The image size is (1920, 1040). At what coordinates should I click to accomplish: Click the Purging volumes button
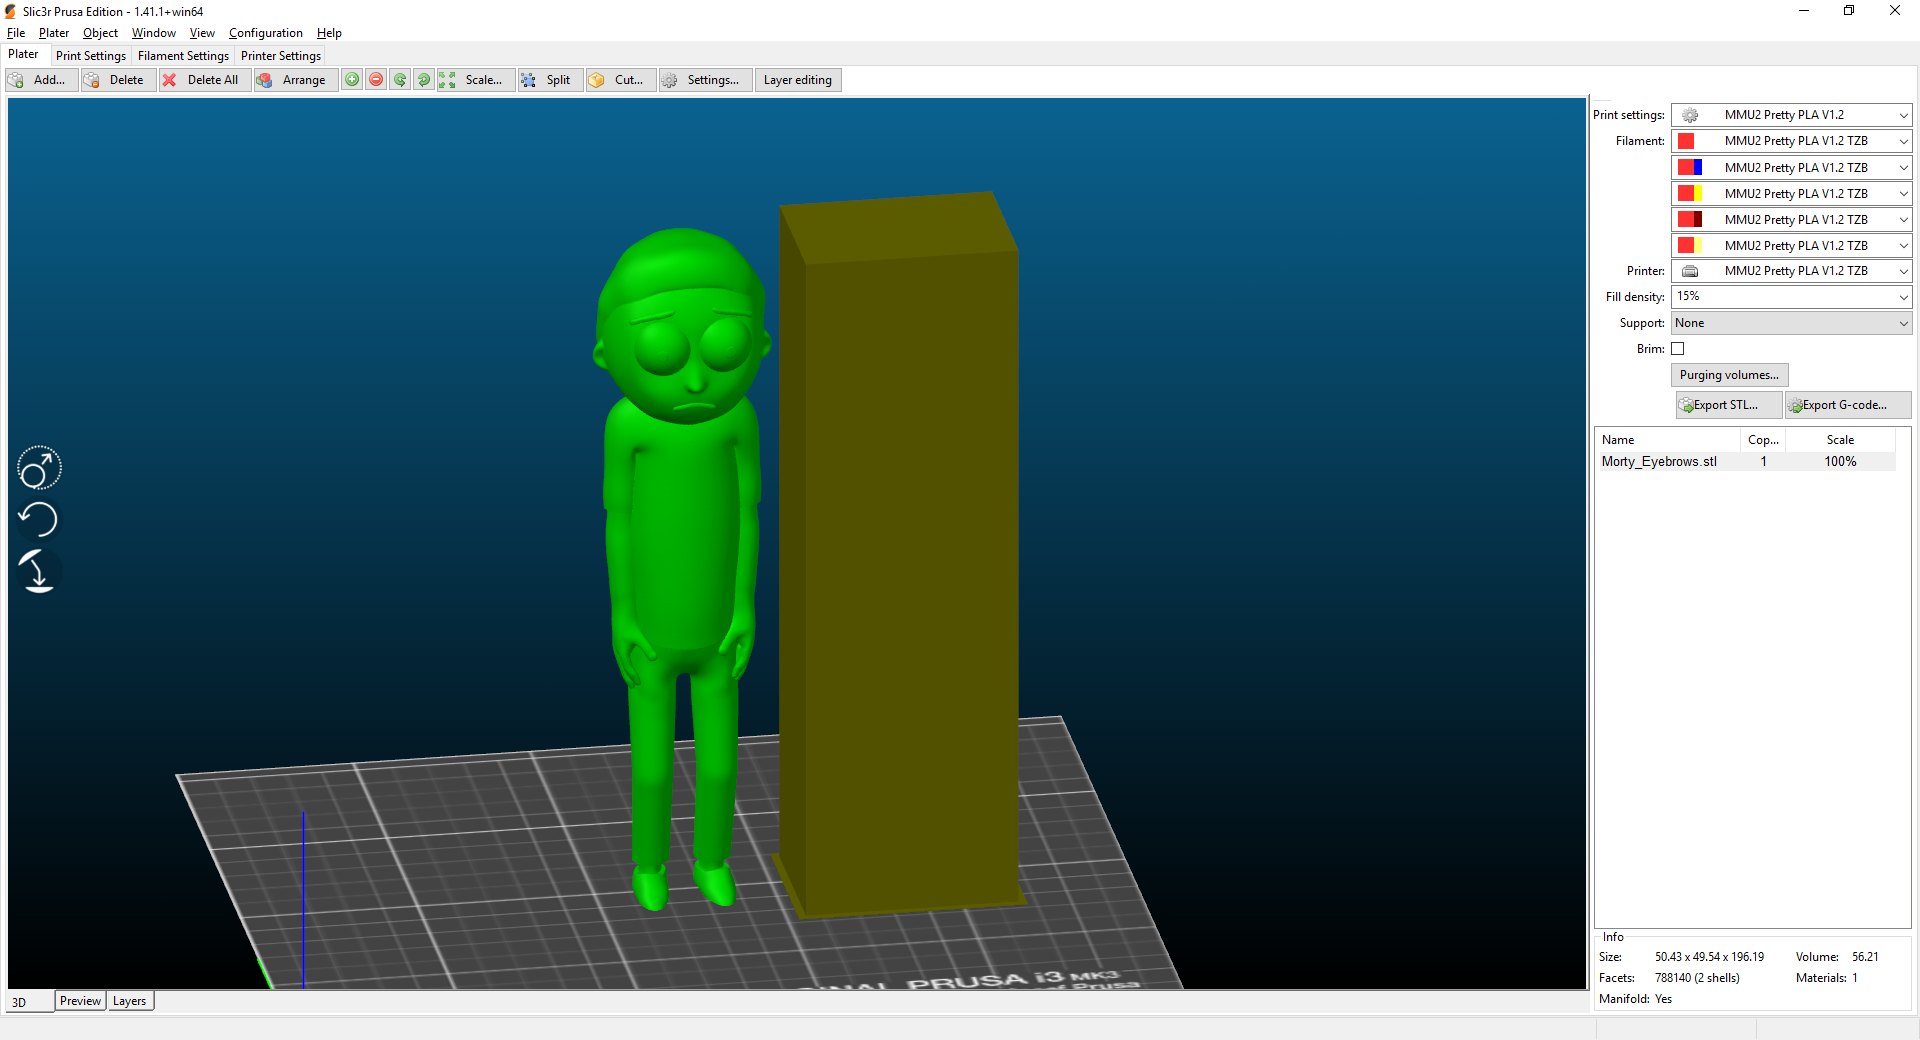pyautogui.click(x=1729, y=375)
